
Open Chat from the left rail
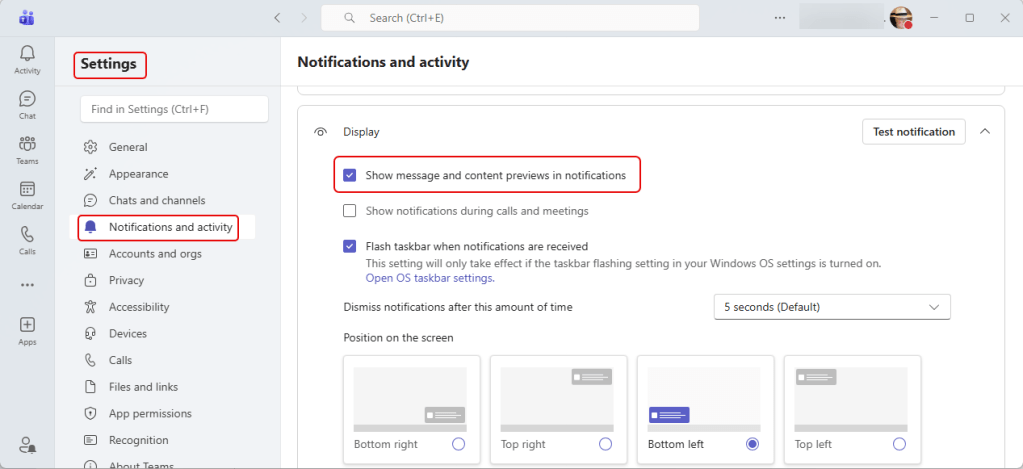point(27,104)
